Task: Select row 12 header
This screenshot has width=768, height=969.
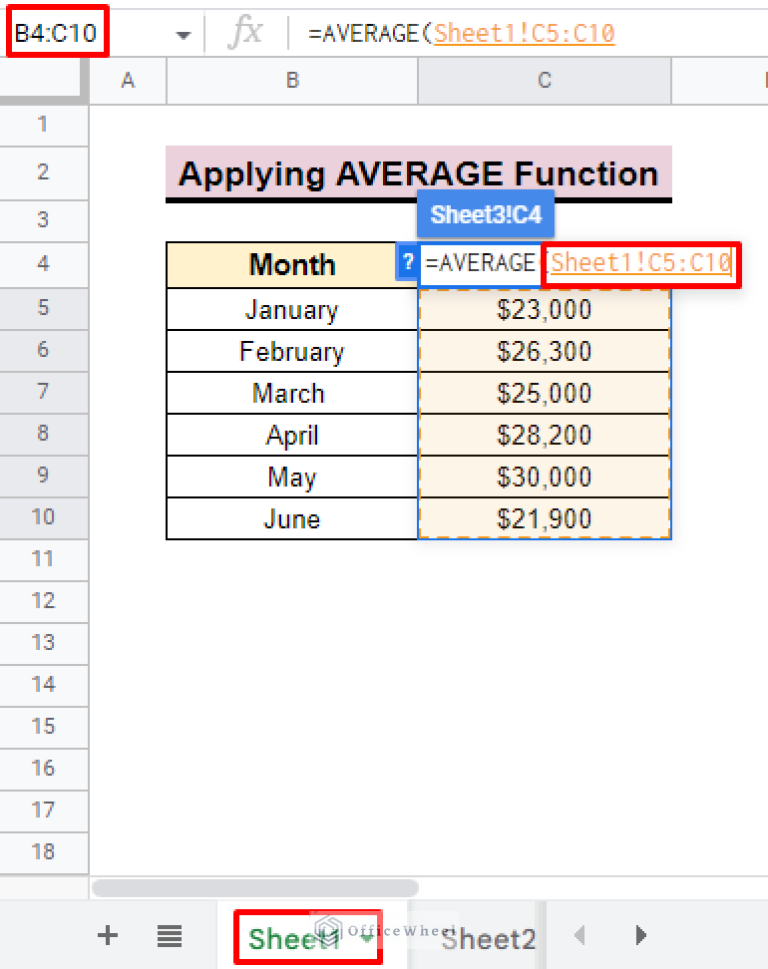Action: click(x=43, y=600)
